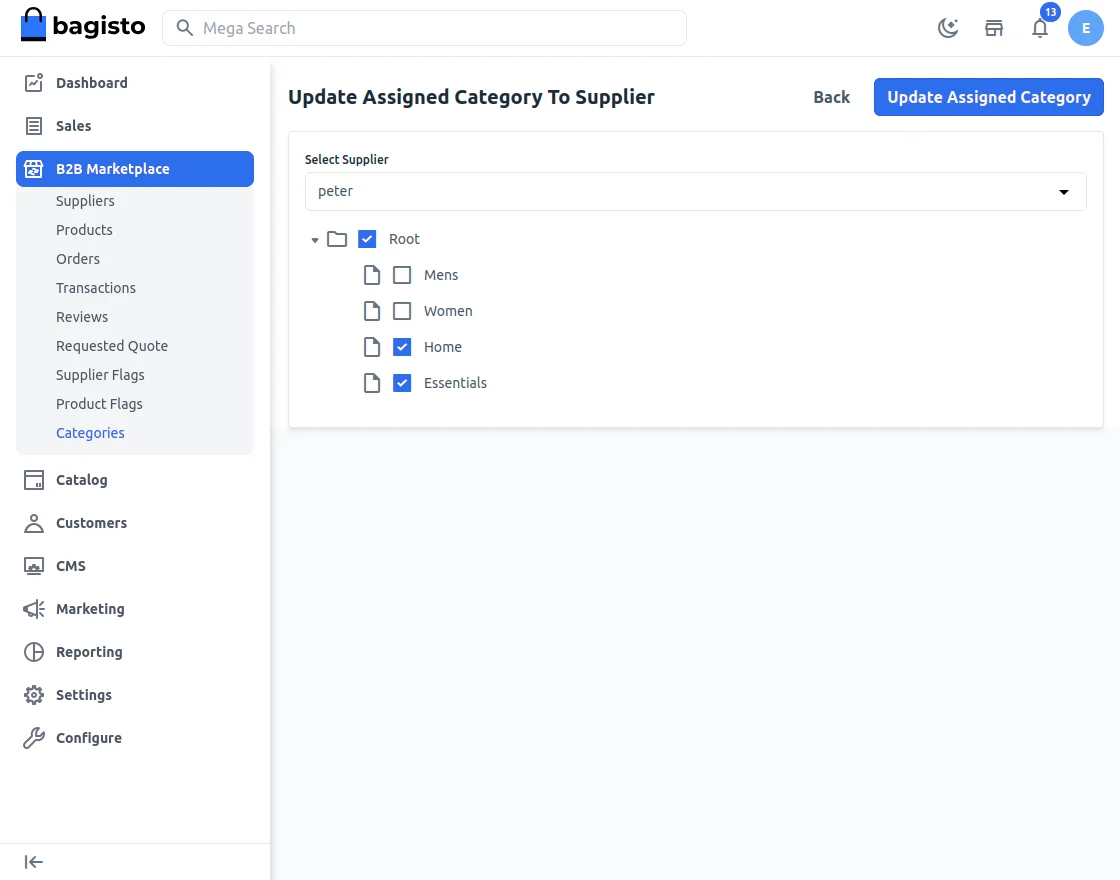
Task: Click the bagisto logo
Action: point(83,27)
